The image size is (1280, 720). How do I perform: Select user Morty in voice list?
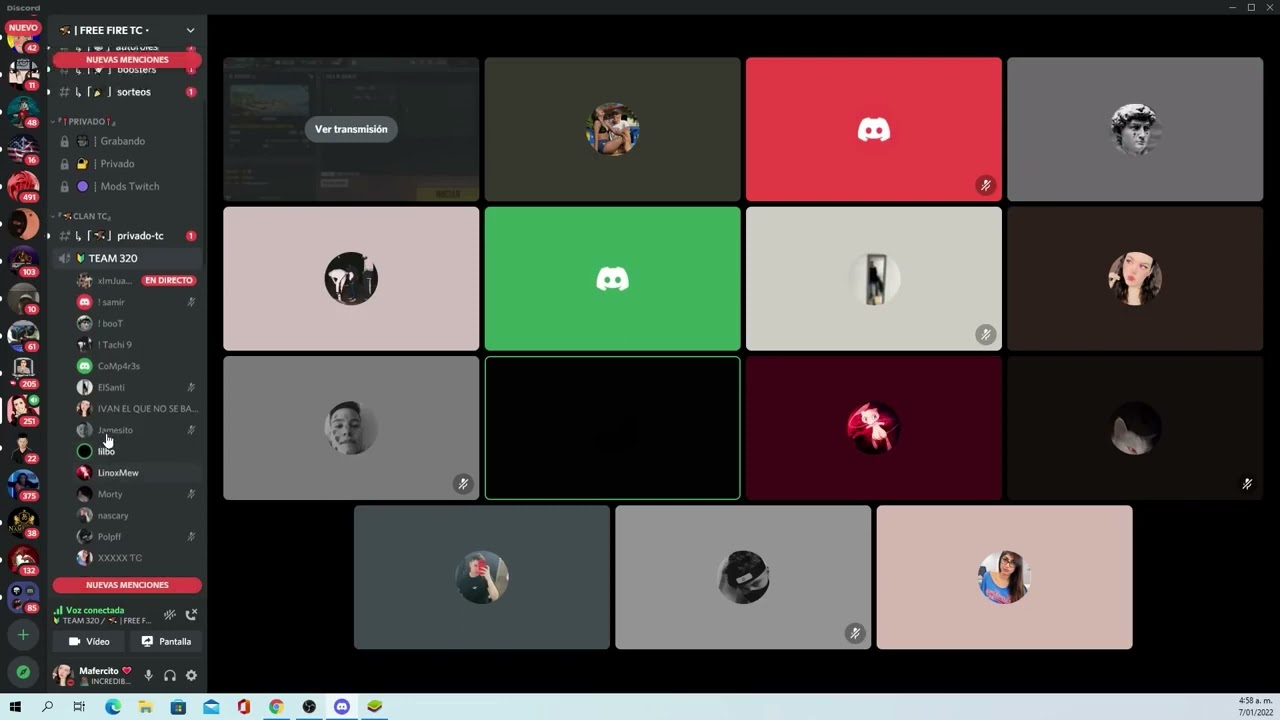[137, 494]
